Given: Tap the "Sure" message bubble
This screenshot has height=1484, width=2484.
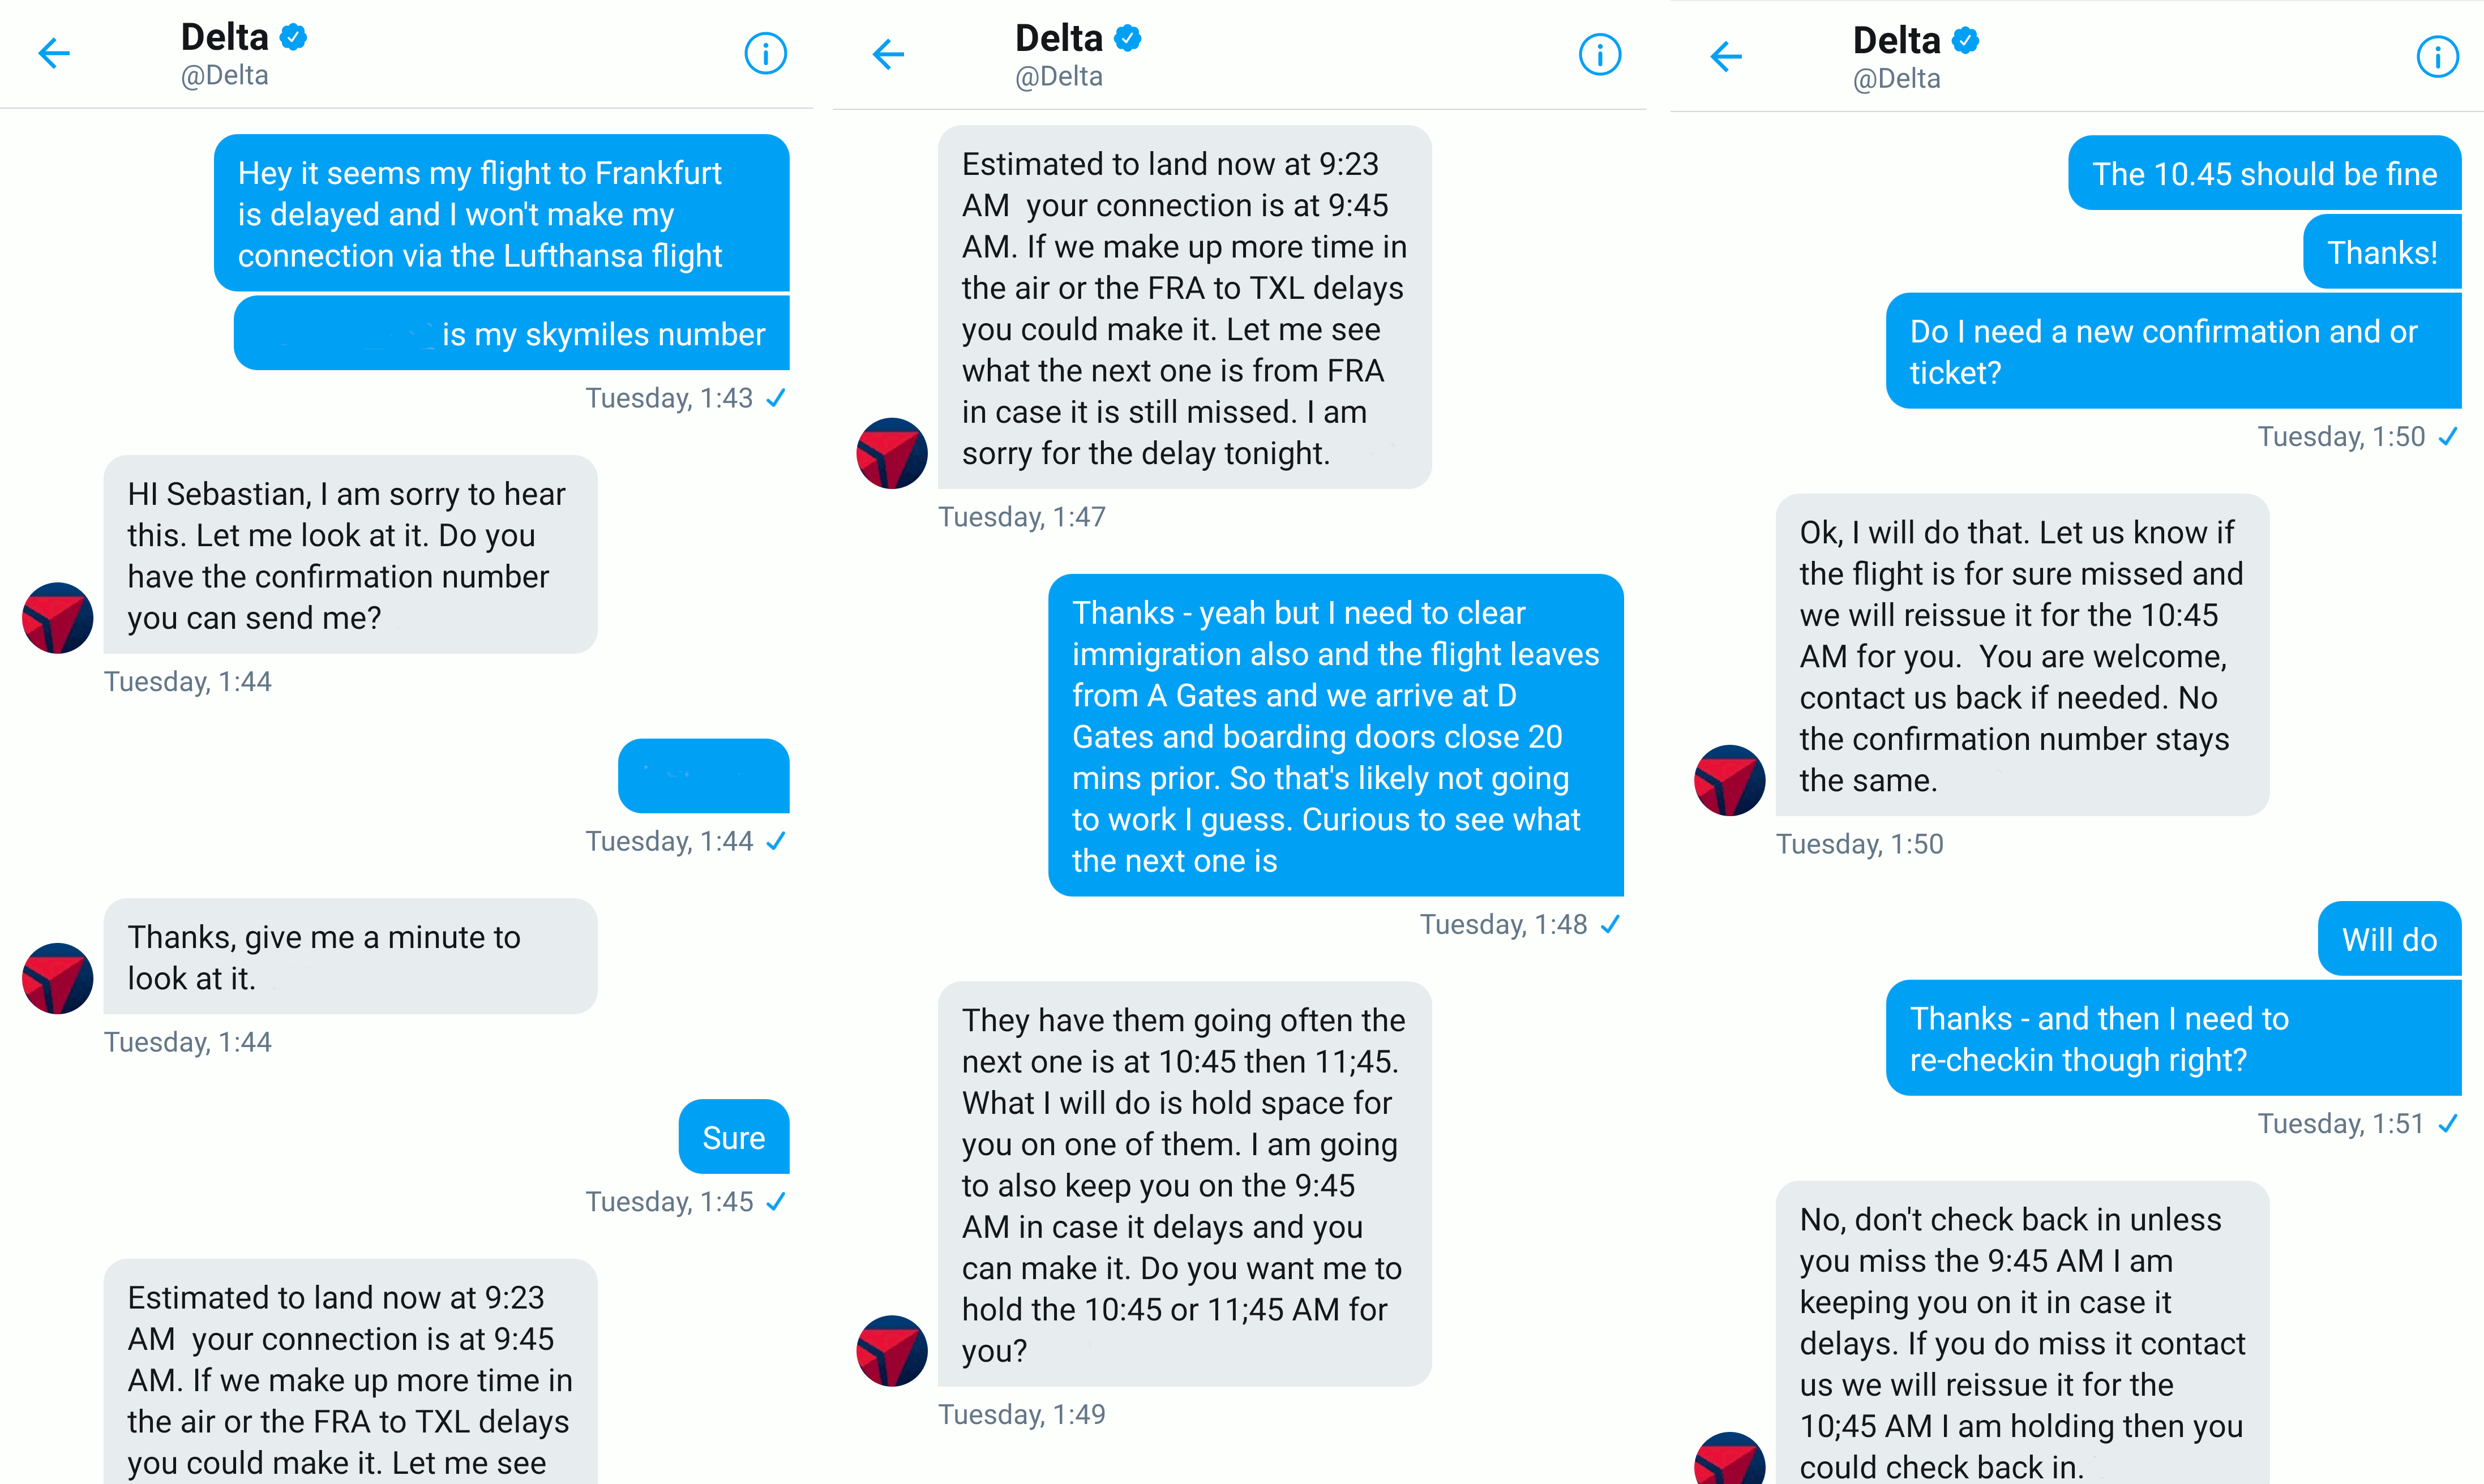Looking at the screenshot, I should 733,1137.
